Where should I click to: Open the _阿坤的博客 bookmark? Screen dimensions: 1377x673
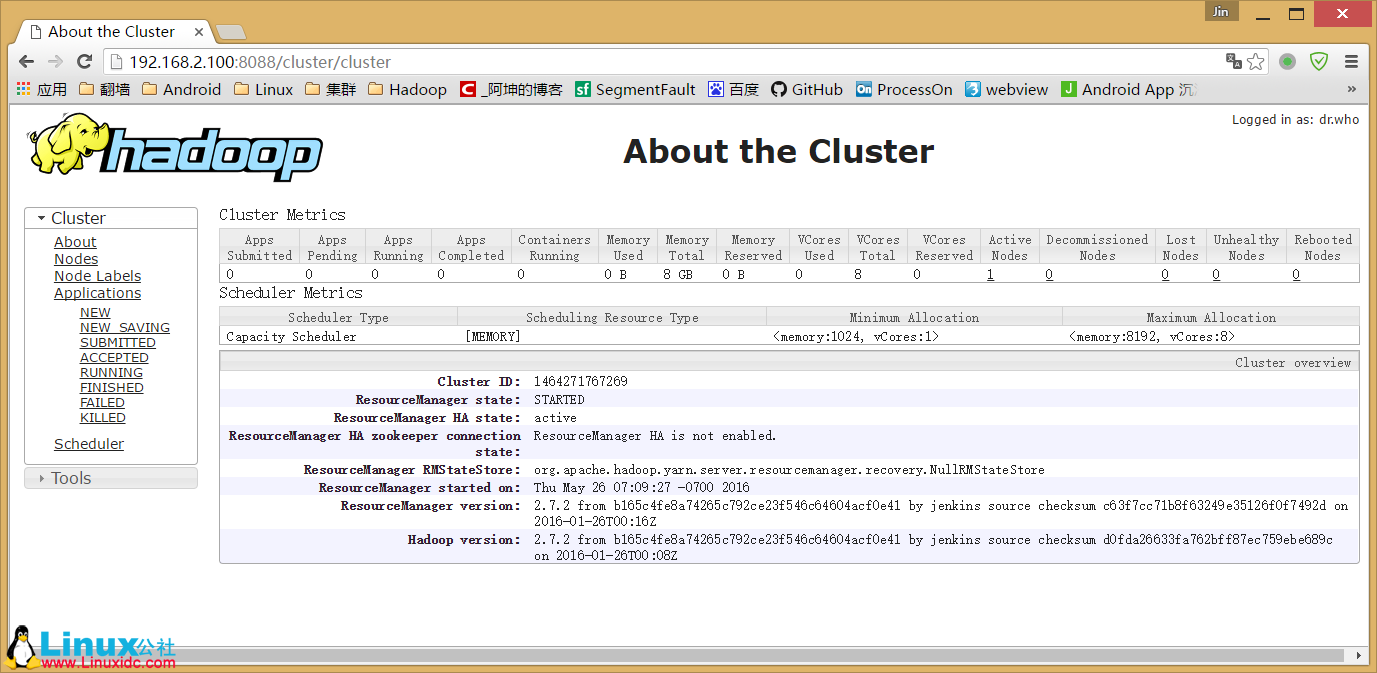tap(518, 89)
